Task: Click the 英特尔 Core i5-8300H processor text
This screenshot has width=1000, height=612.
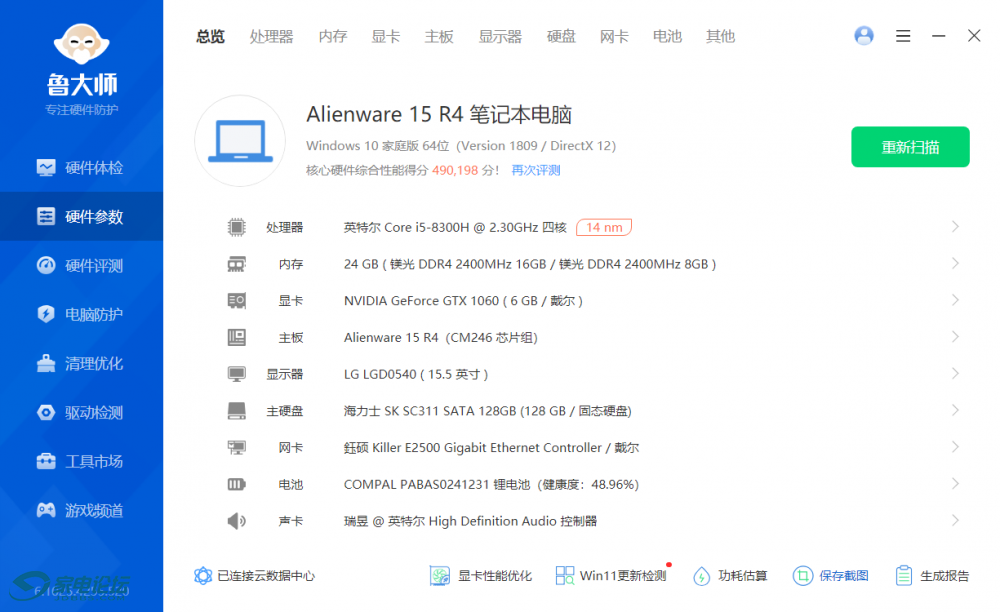Action: point(455,228)
